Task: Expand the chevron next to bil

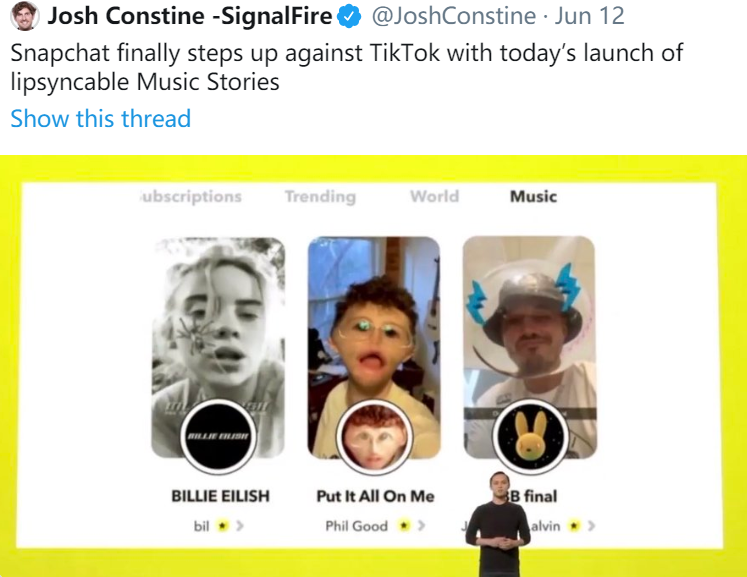Action: coord(238,526)
